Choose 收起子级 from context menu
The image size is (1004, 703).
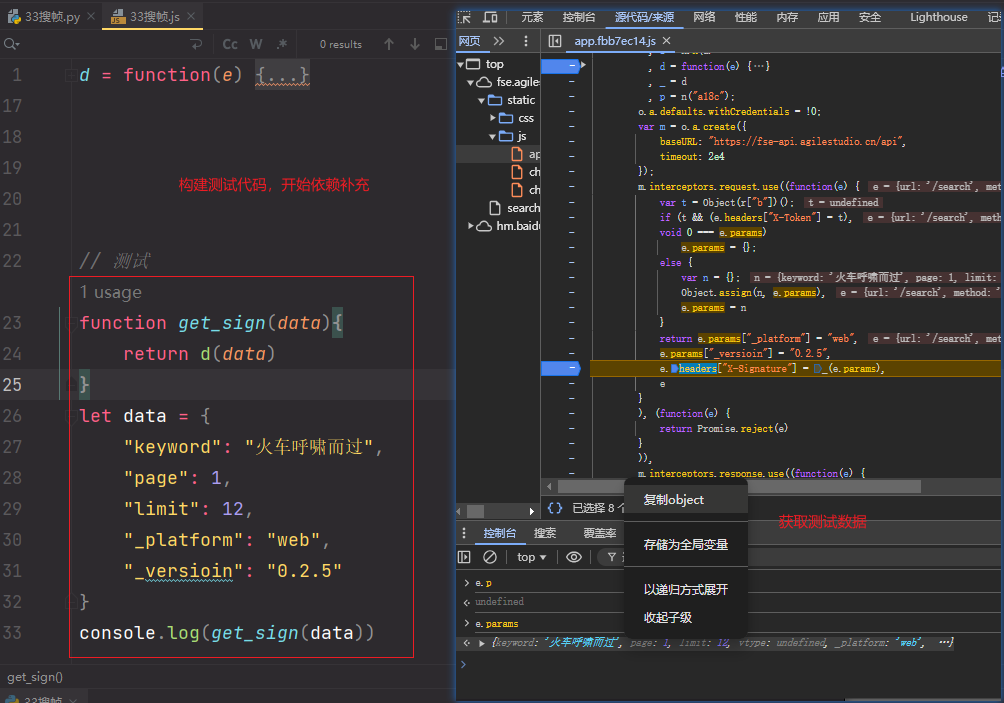686,618
